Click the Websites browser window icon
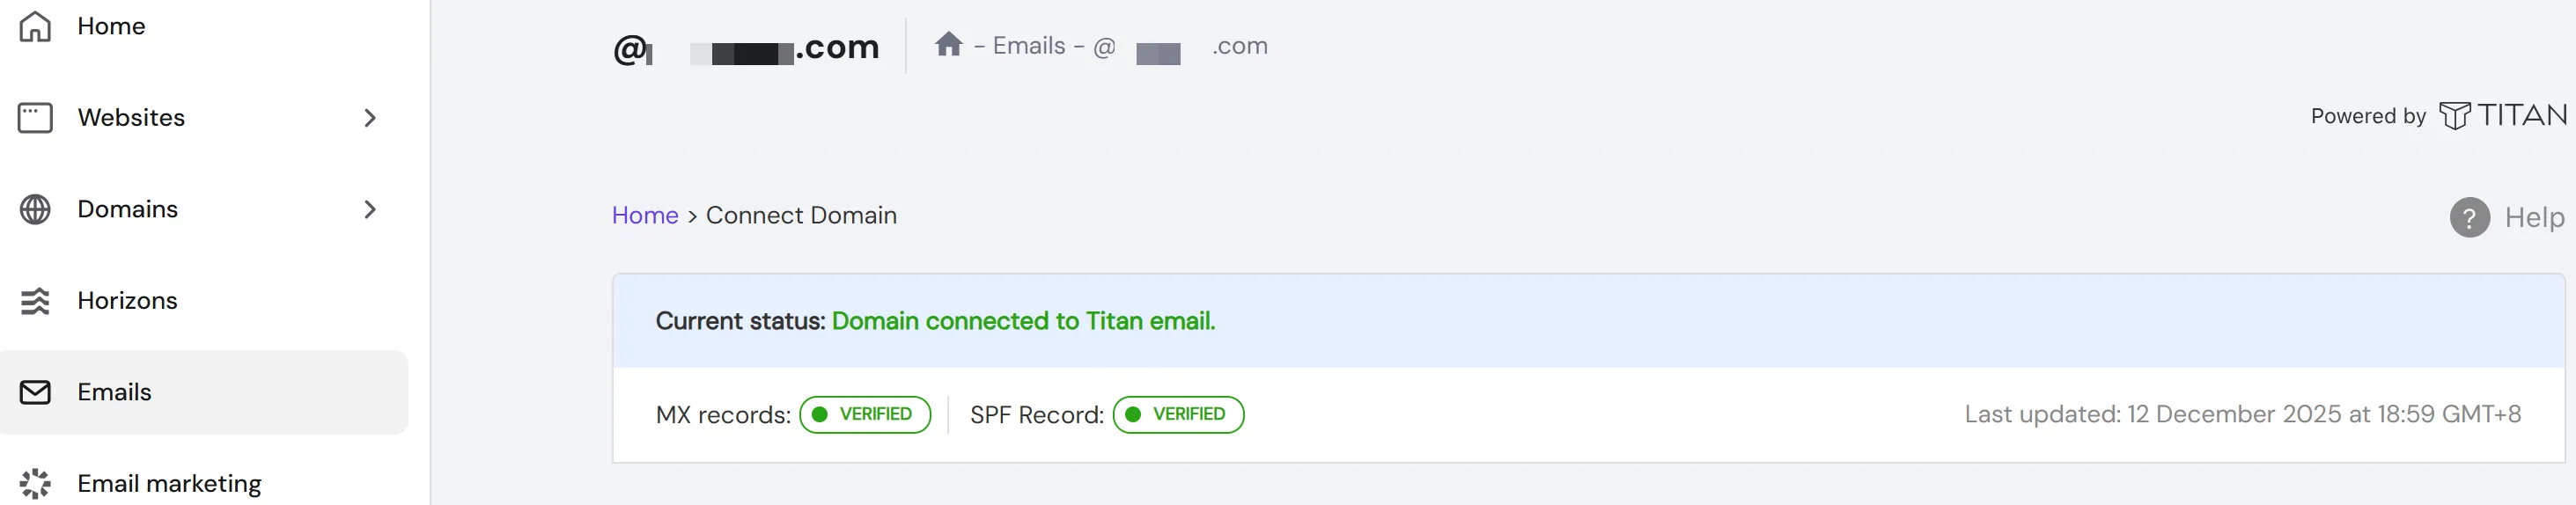Image resolution: width=2576 pixels, height=505 pixels. point(35,118)
